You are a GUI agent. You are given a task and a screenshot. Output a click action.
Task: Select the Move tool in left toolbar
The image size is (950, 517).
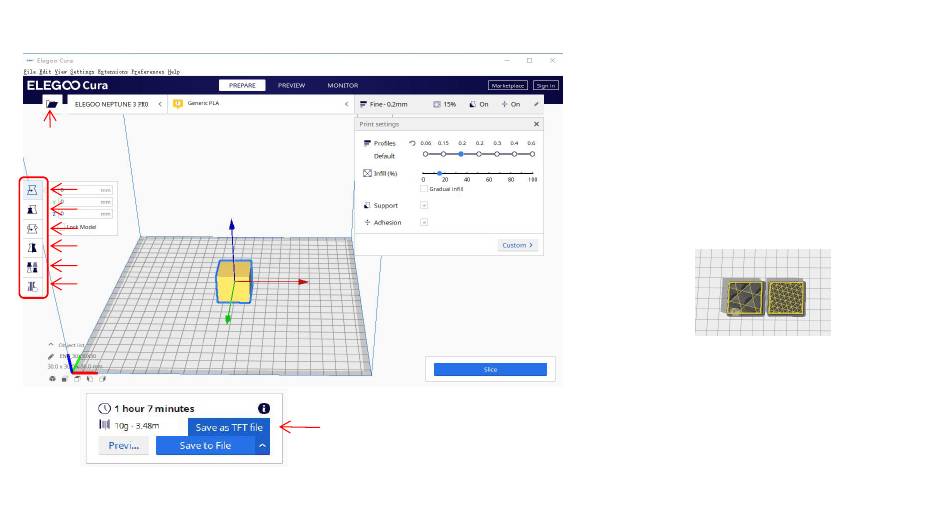[x=33, y=189]
